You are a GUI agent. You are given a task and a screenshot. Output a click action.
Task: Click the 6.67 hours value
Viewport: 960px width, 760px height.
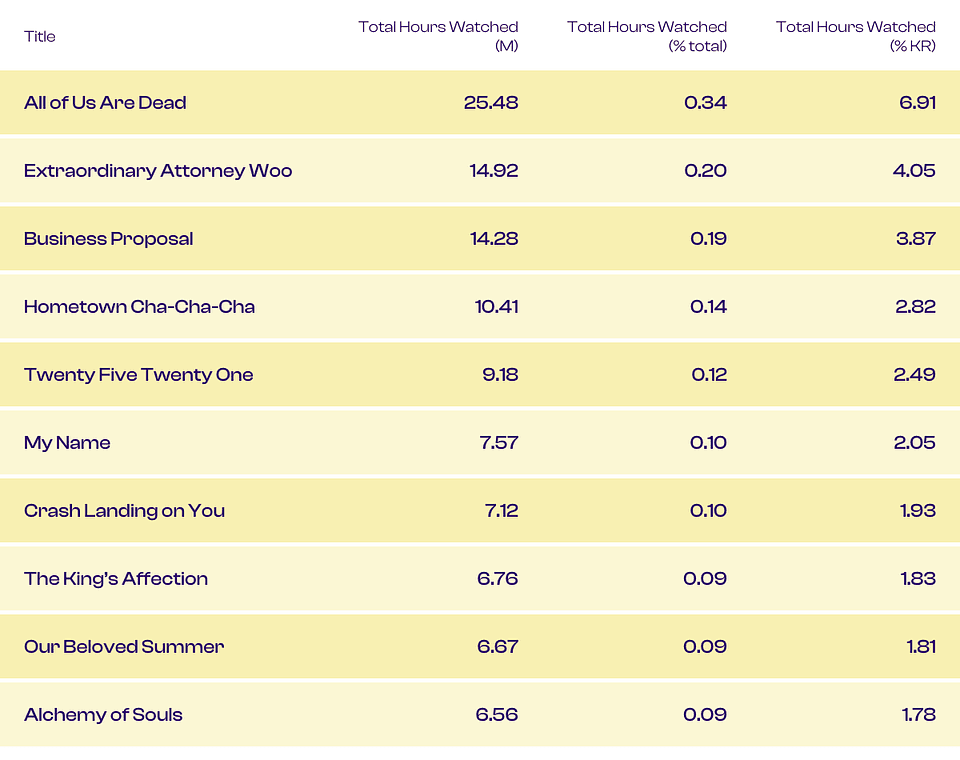498,646
